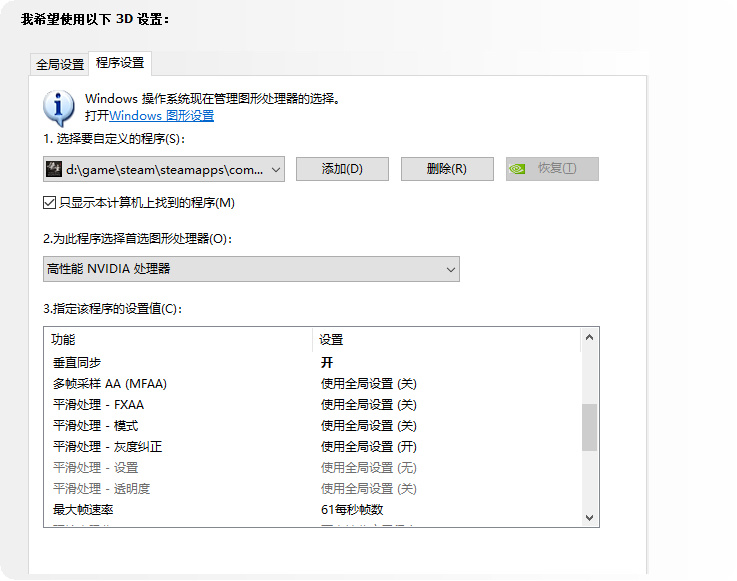Click the 恢复 button

(x=552, y=169)
